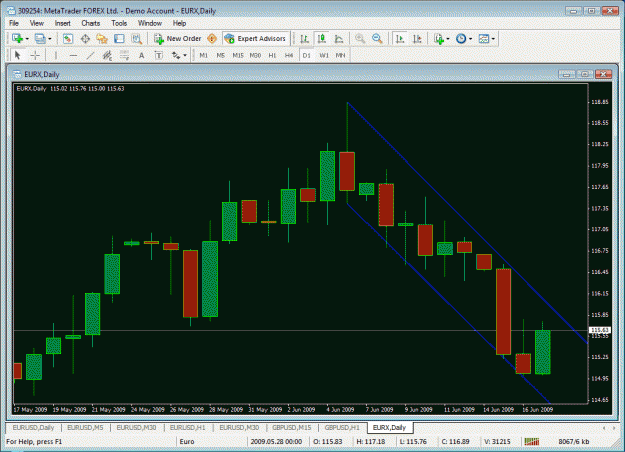The image size is (625, 452).
Task: Choose the text label 'T' tool
Action: pyautogui.click(x=159, y=55)
